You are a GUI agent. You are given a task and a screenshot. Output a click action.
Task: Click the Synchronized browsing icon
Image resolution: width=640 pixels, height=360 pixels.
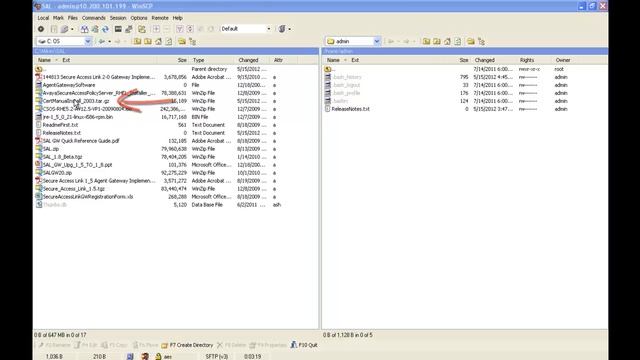click(x=142, y=29)
